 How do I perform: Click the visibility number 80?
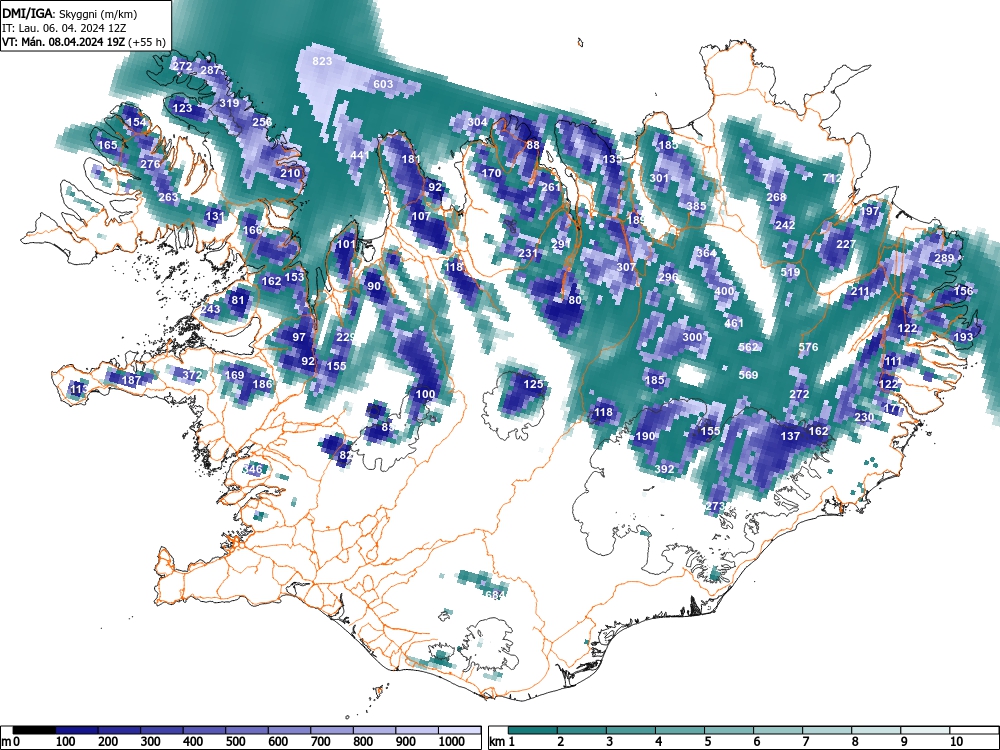pos(575,300)
